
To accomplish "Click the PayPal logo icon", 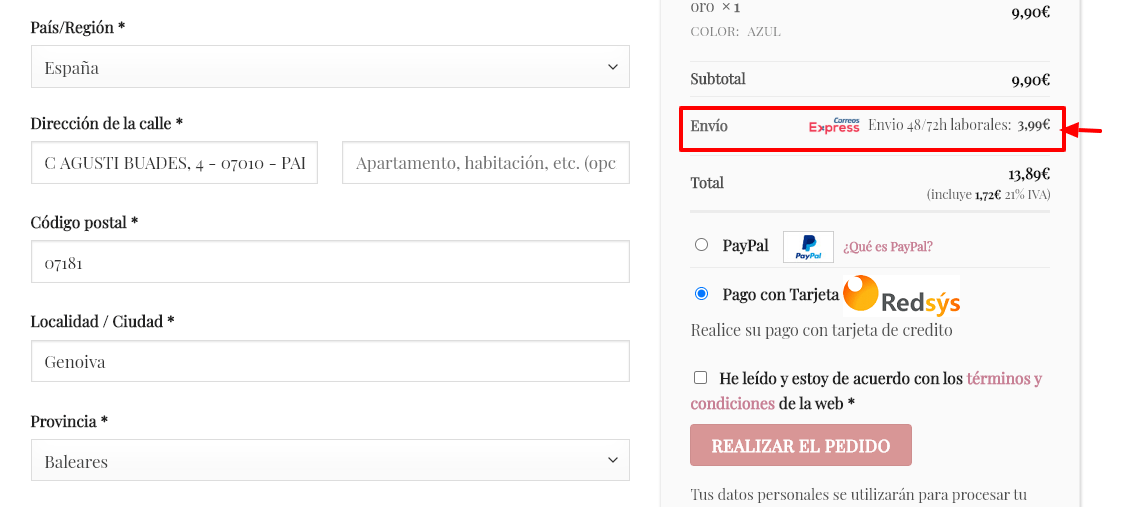I will click(808, 247).
